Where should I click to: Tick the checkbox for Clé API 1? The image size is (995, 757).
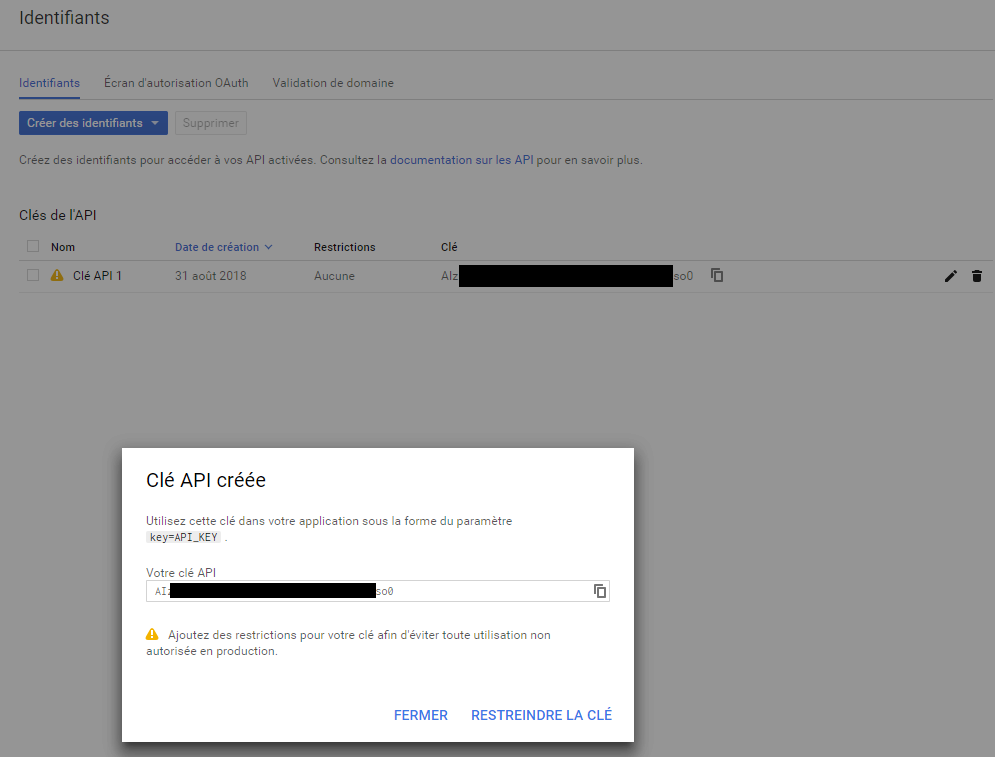33,275
